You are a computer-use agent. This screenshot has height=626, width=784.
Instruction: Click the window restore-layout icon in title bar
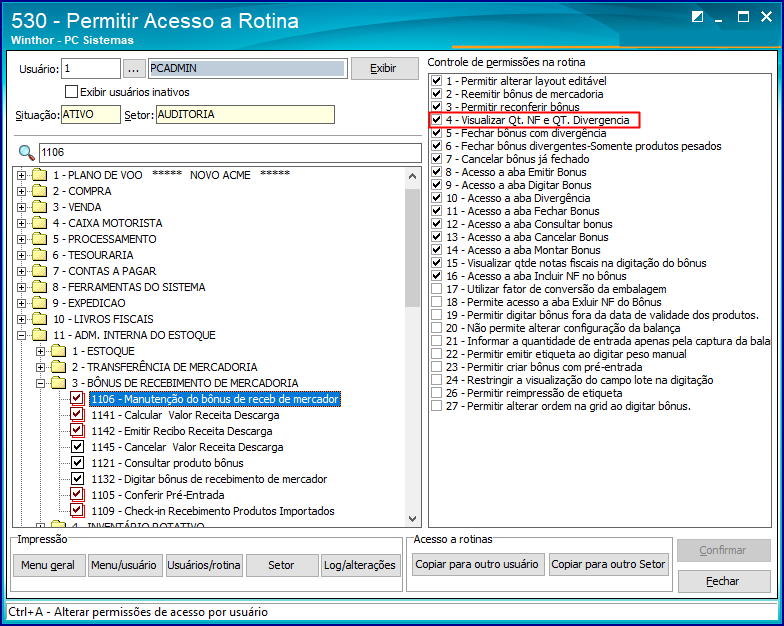[697, 17]
